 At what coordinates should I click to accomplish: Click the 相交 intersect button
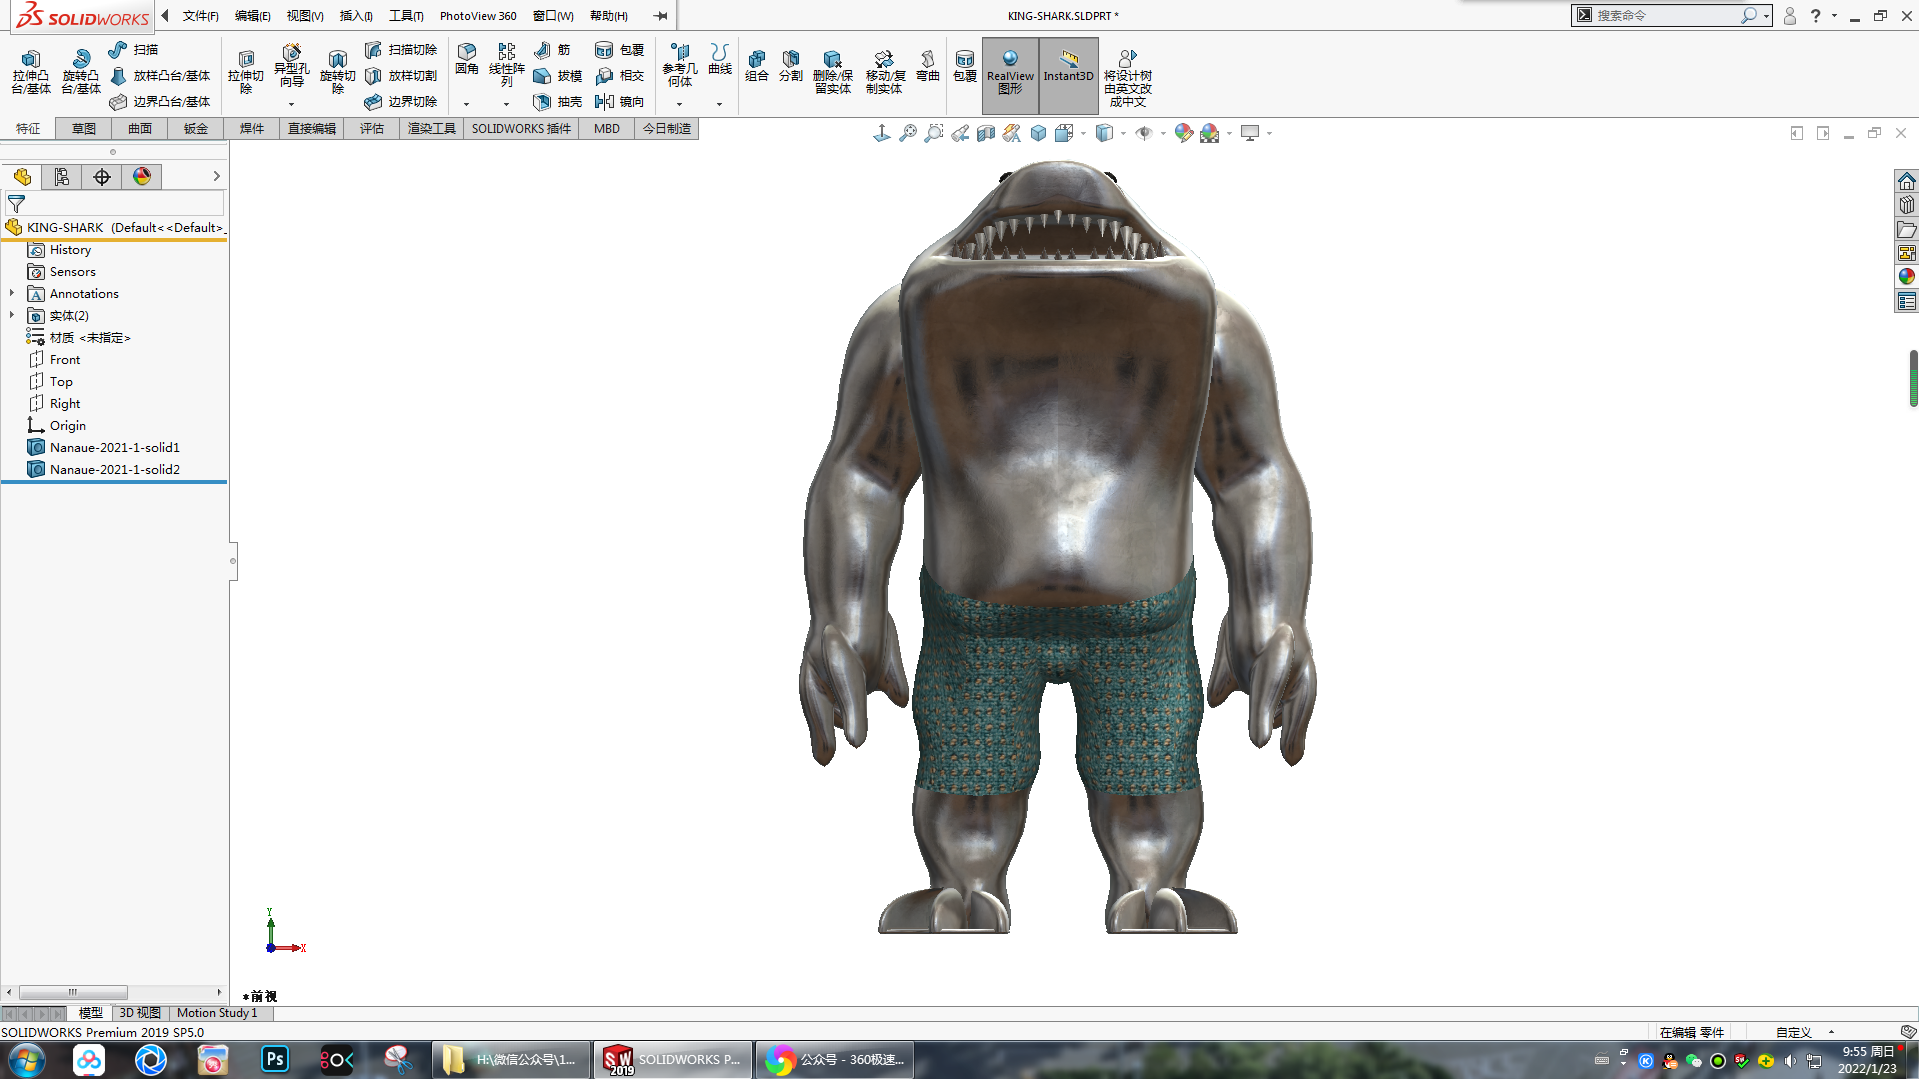tap(619, 76)
